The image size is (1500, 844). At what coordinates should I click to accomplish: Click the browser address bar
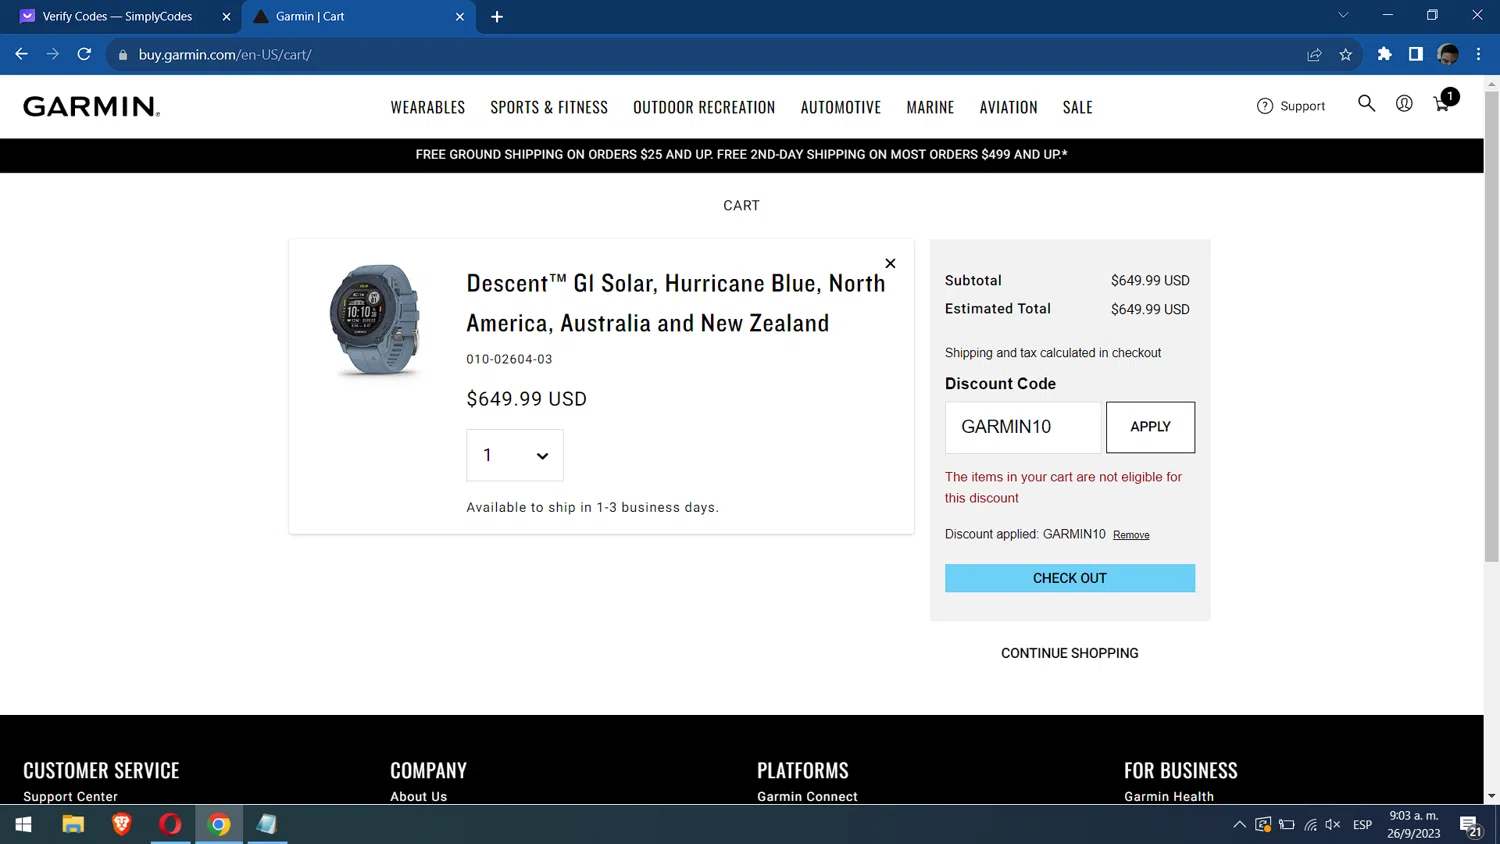click(x=700, y=55)
